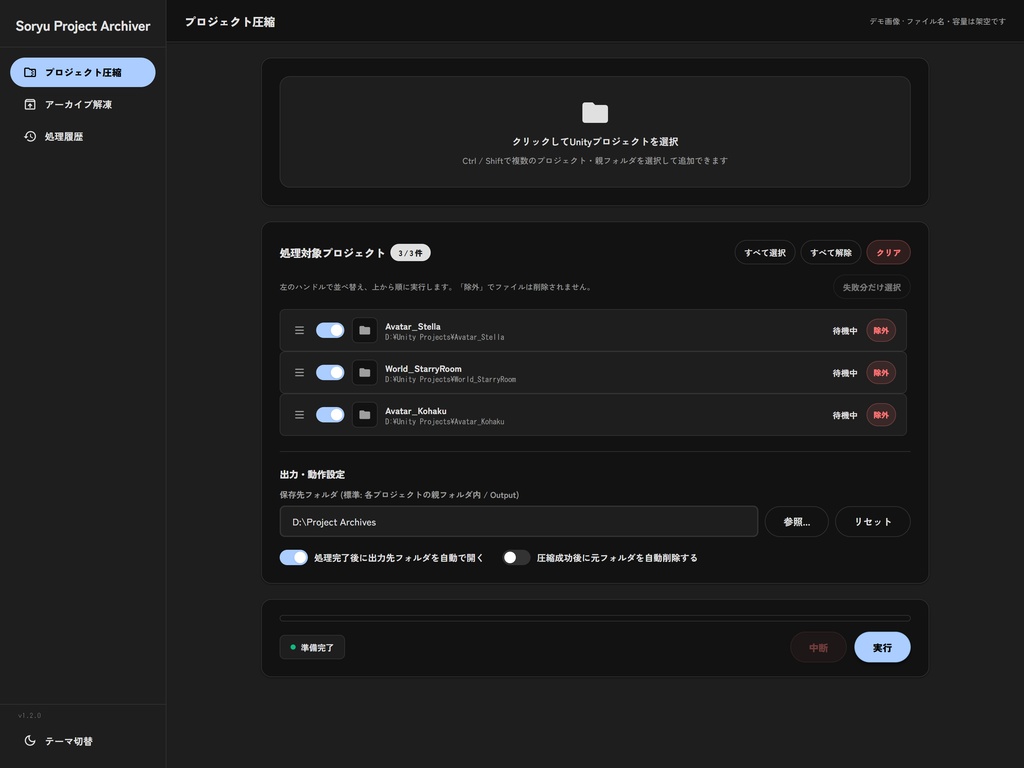Switch to アーカイブ解凍 page

[83, 104]
